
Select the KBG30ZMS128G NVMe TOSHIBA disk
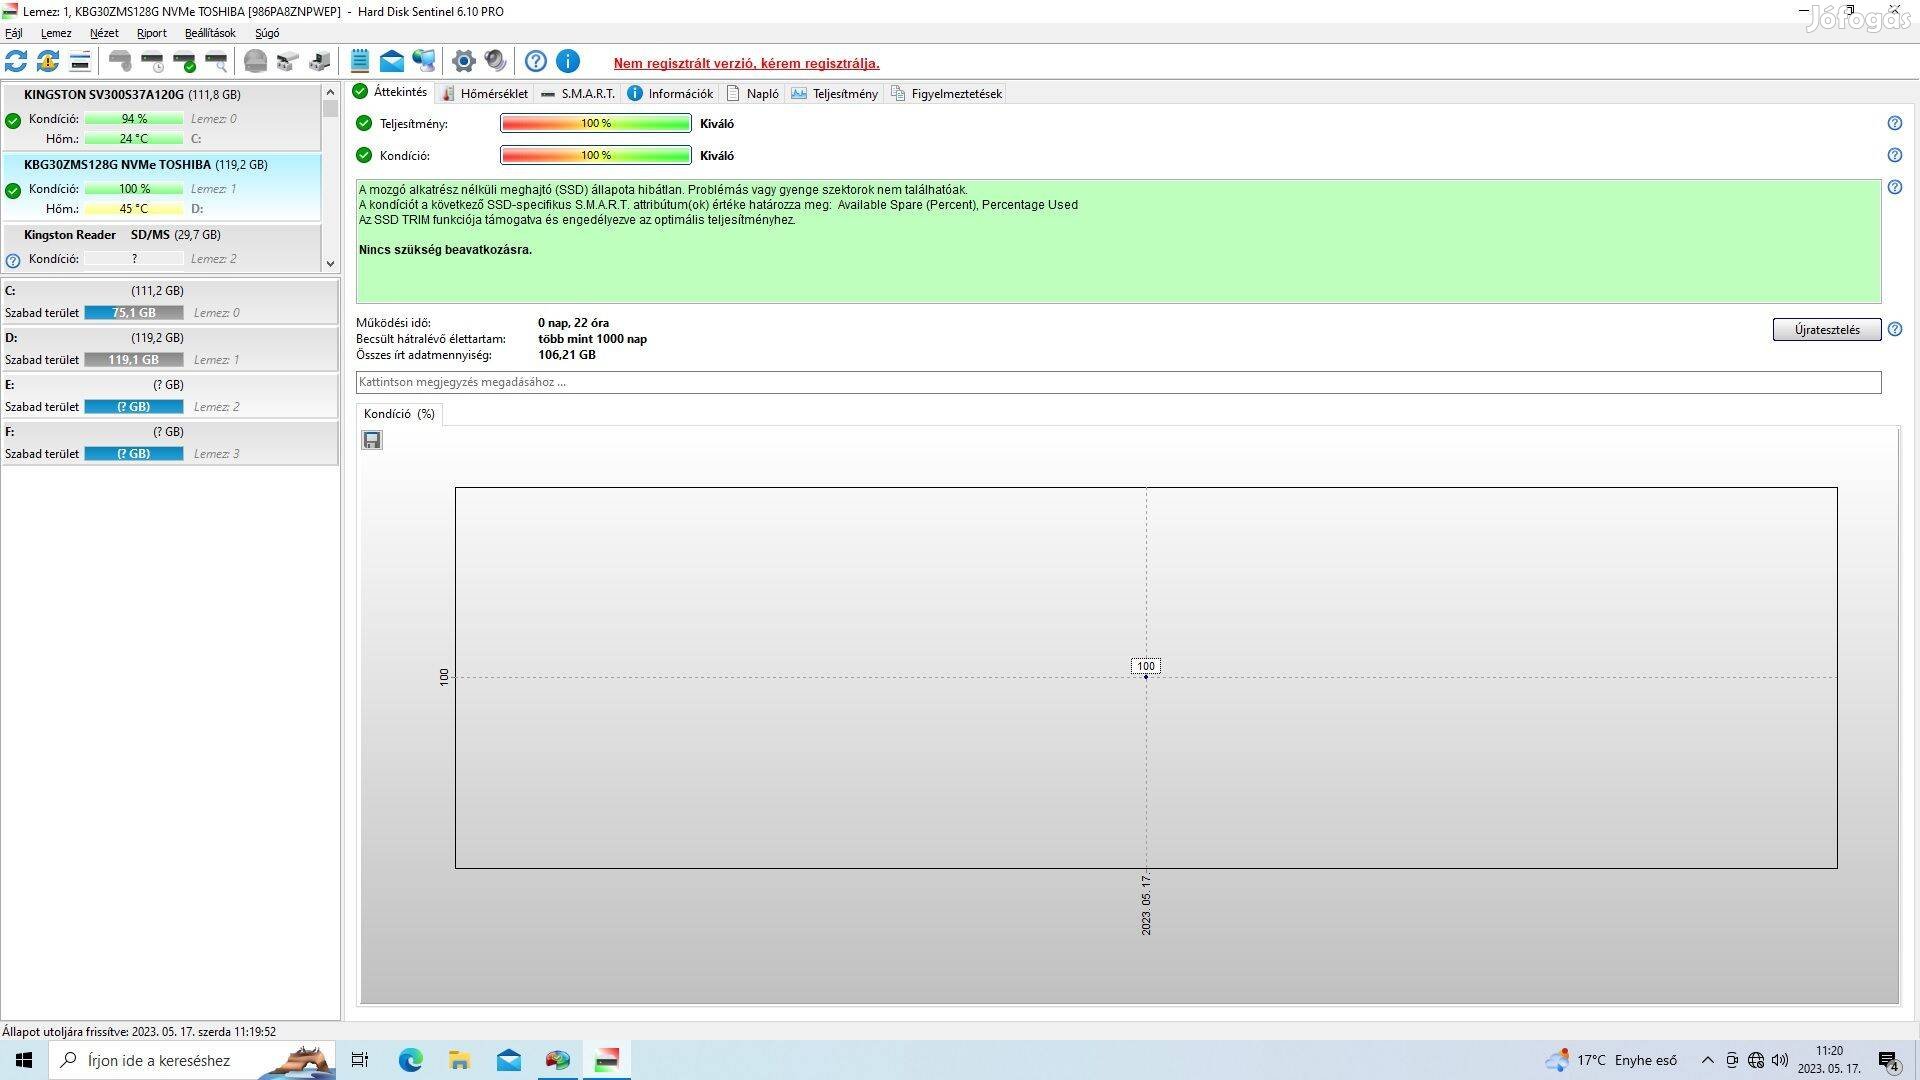pos(161,187)
